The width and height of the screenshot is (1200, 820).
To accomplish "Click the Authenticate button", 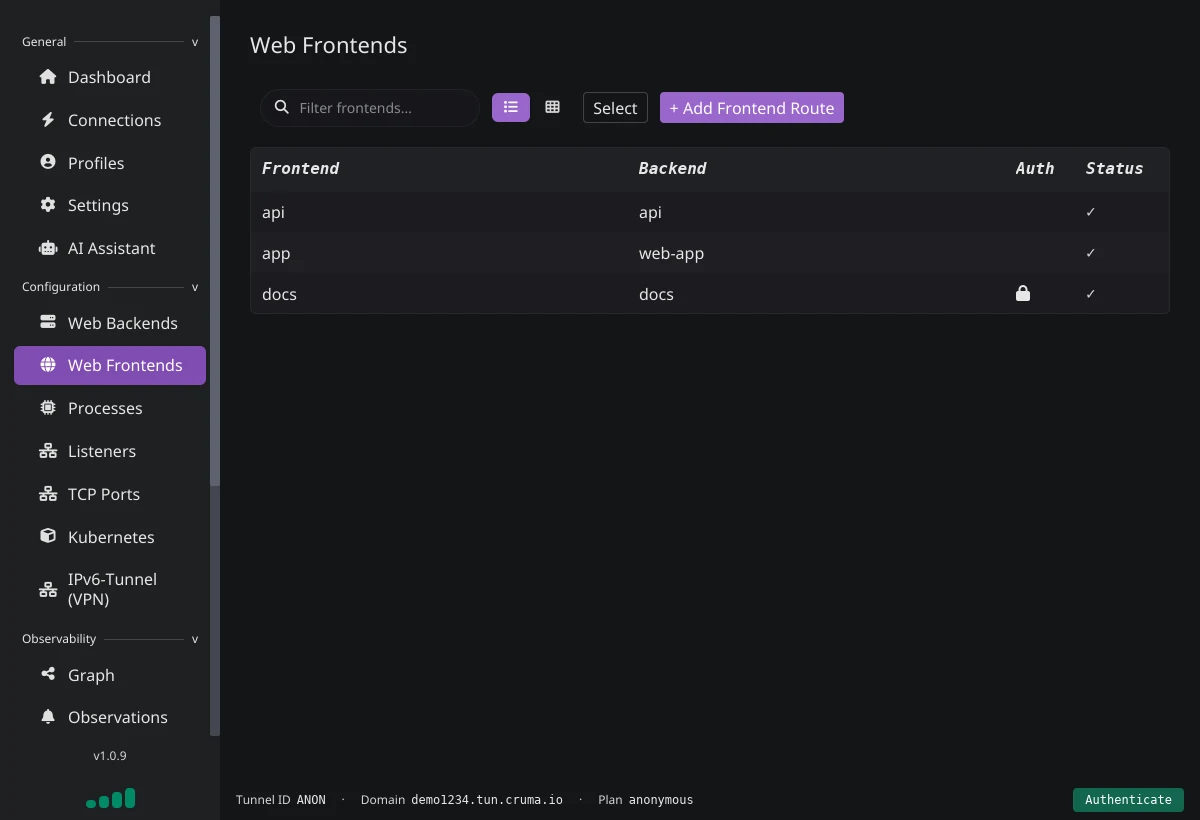I will click(1128, 799).
